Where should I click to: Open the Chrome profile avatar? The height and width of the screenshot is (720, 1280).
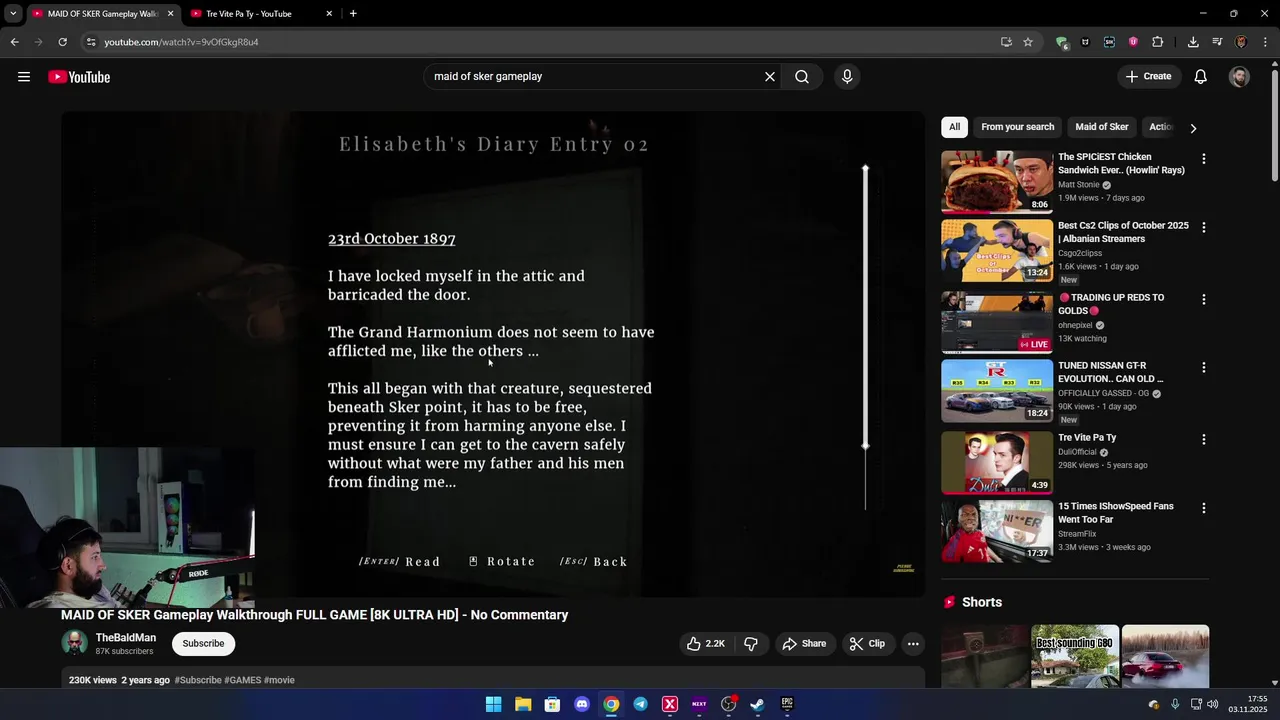click(x=1241, y=42)
